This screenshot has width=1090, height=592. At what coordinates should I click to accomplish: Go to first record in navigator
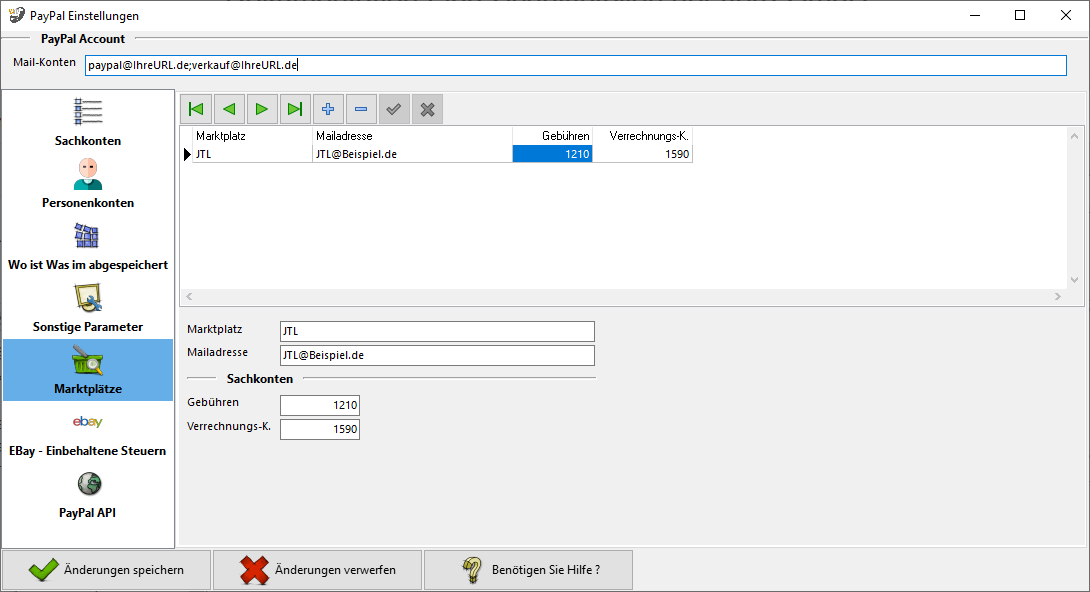pyautogui.click(x=196, y=109)
